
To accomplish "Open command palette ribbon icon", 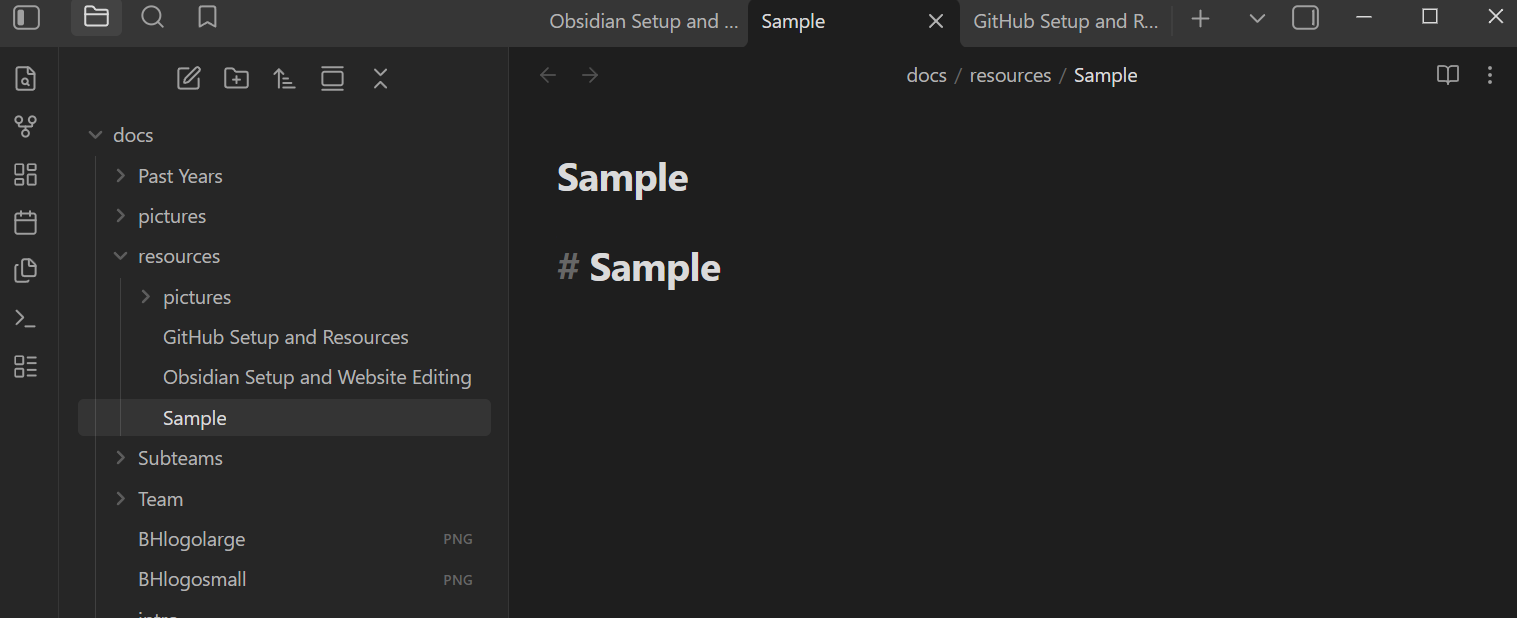I will [x=26, y=319].
